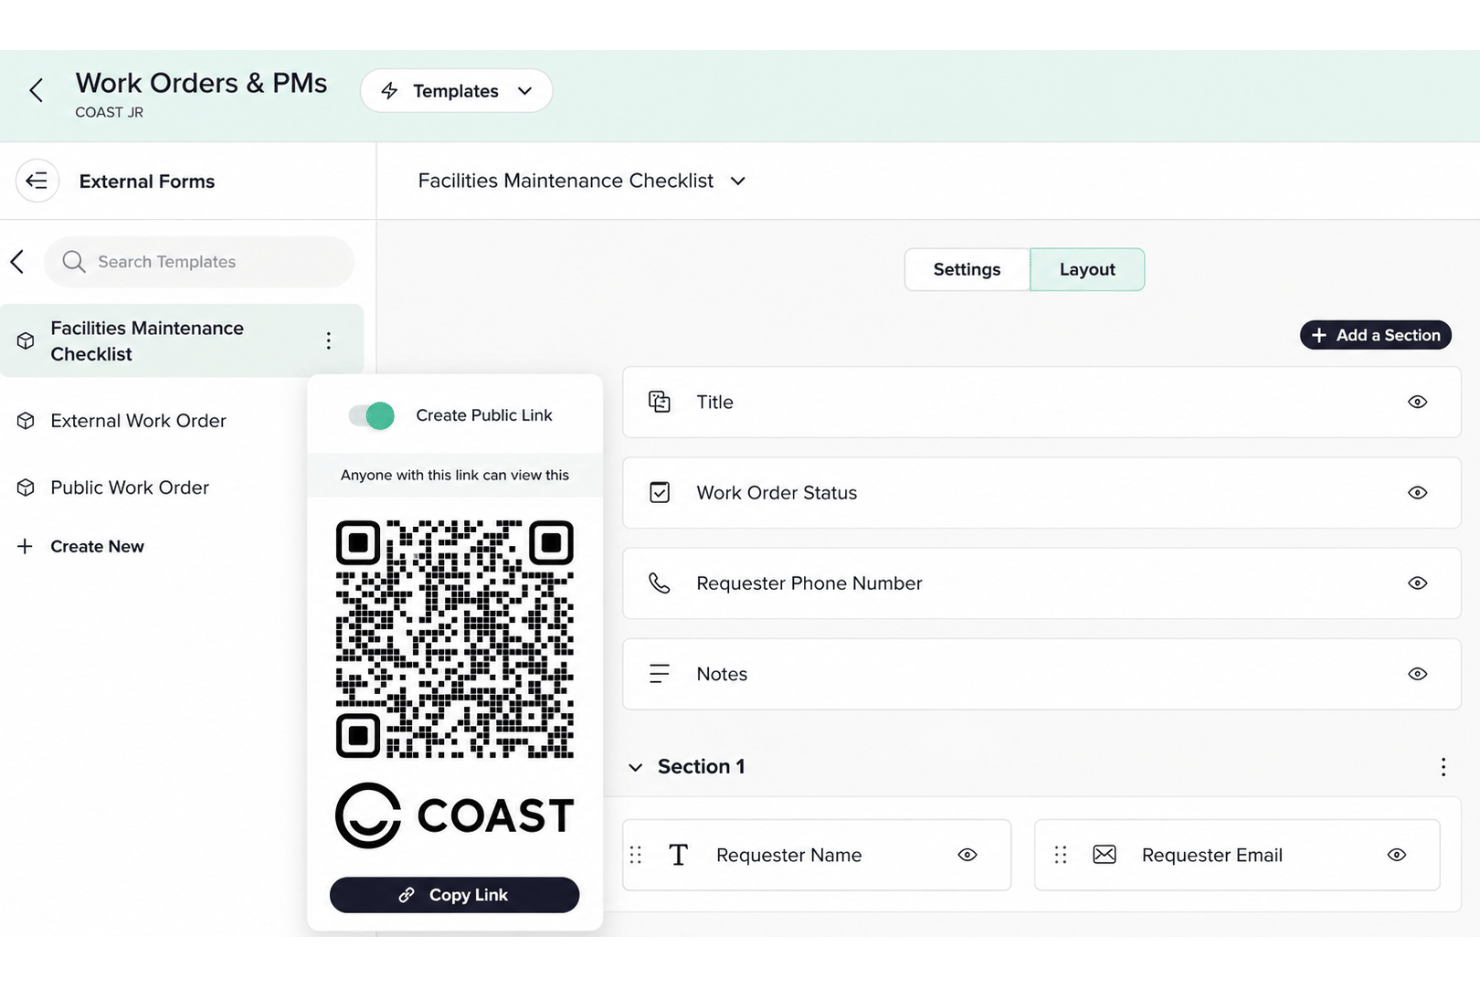Select External Work Order template
1480x987 pixels.
coord(138,421)
